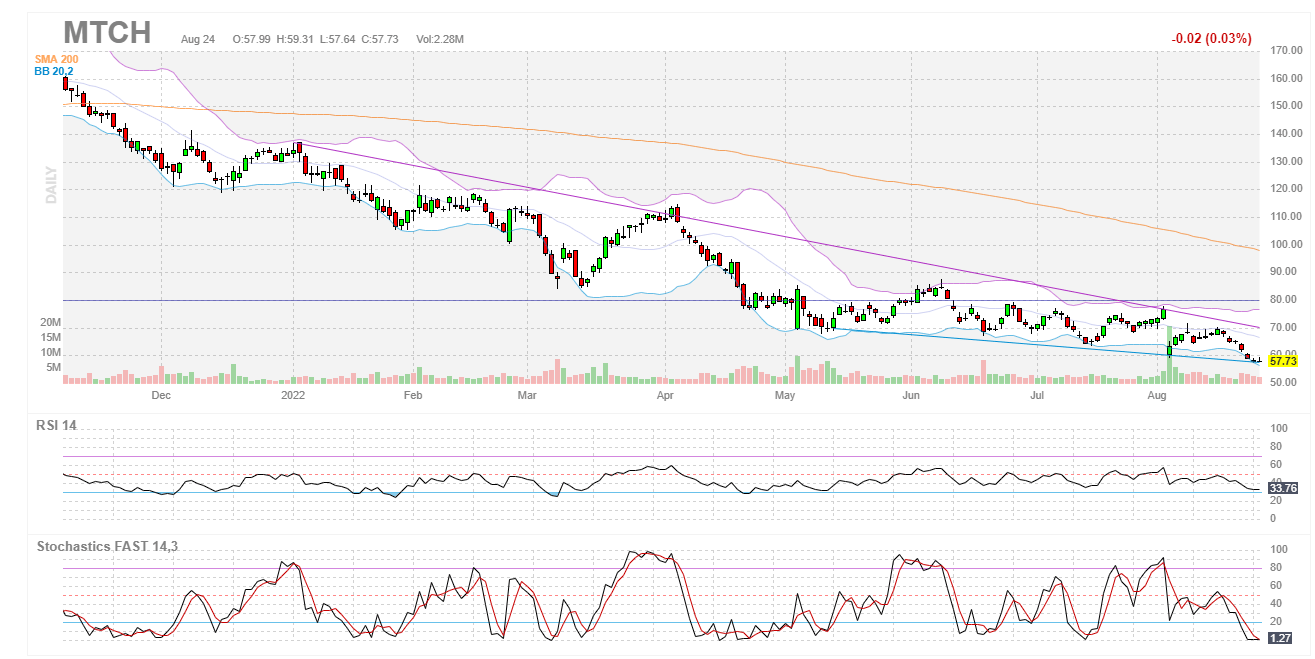Image resolution: width=1315 pixels, height=659 pixels.
Task: Click the 100.00 price axis label
Action: pyautogui.click(x=1284, y=244)
